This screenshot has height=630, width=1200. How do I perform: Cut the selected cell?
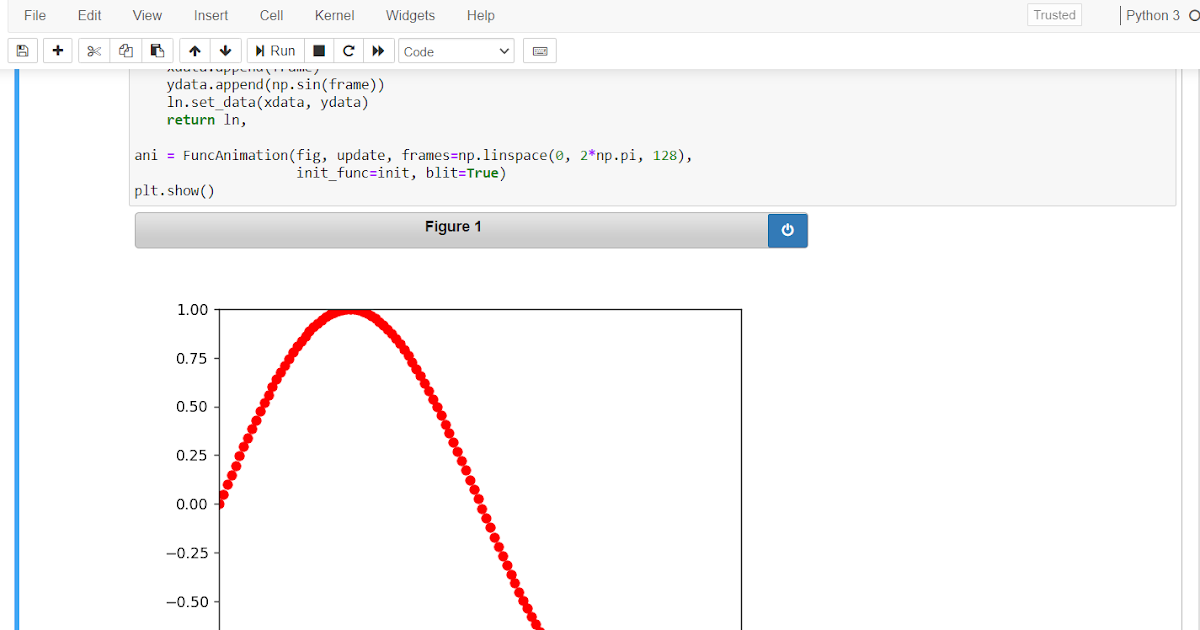(93, 50)
